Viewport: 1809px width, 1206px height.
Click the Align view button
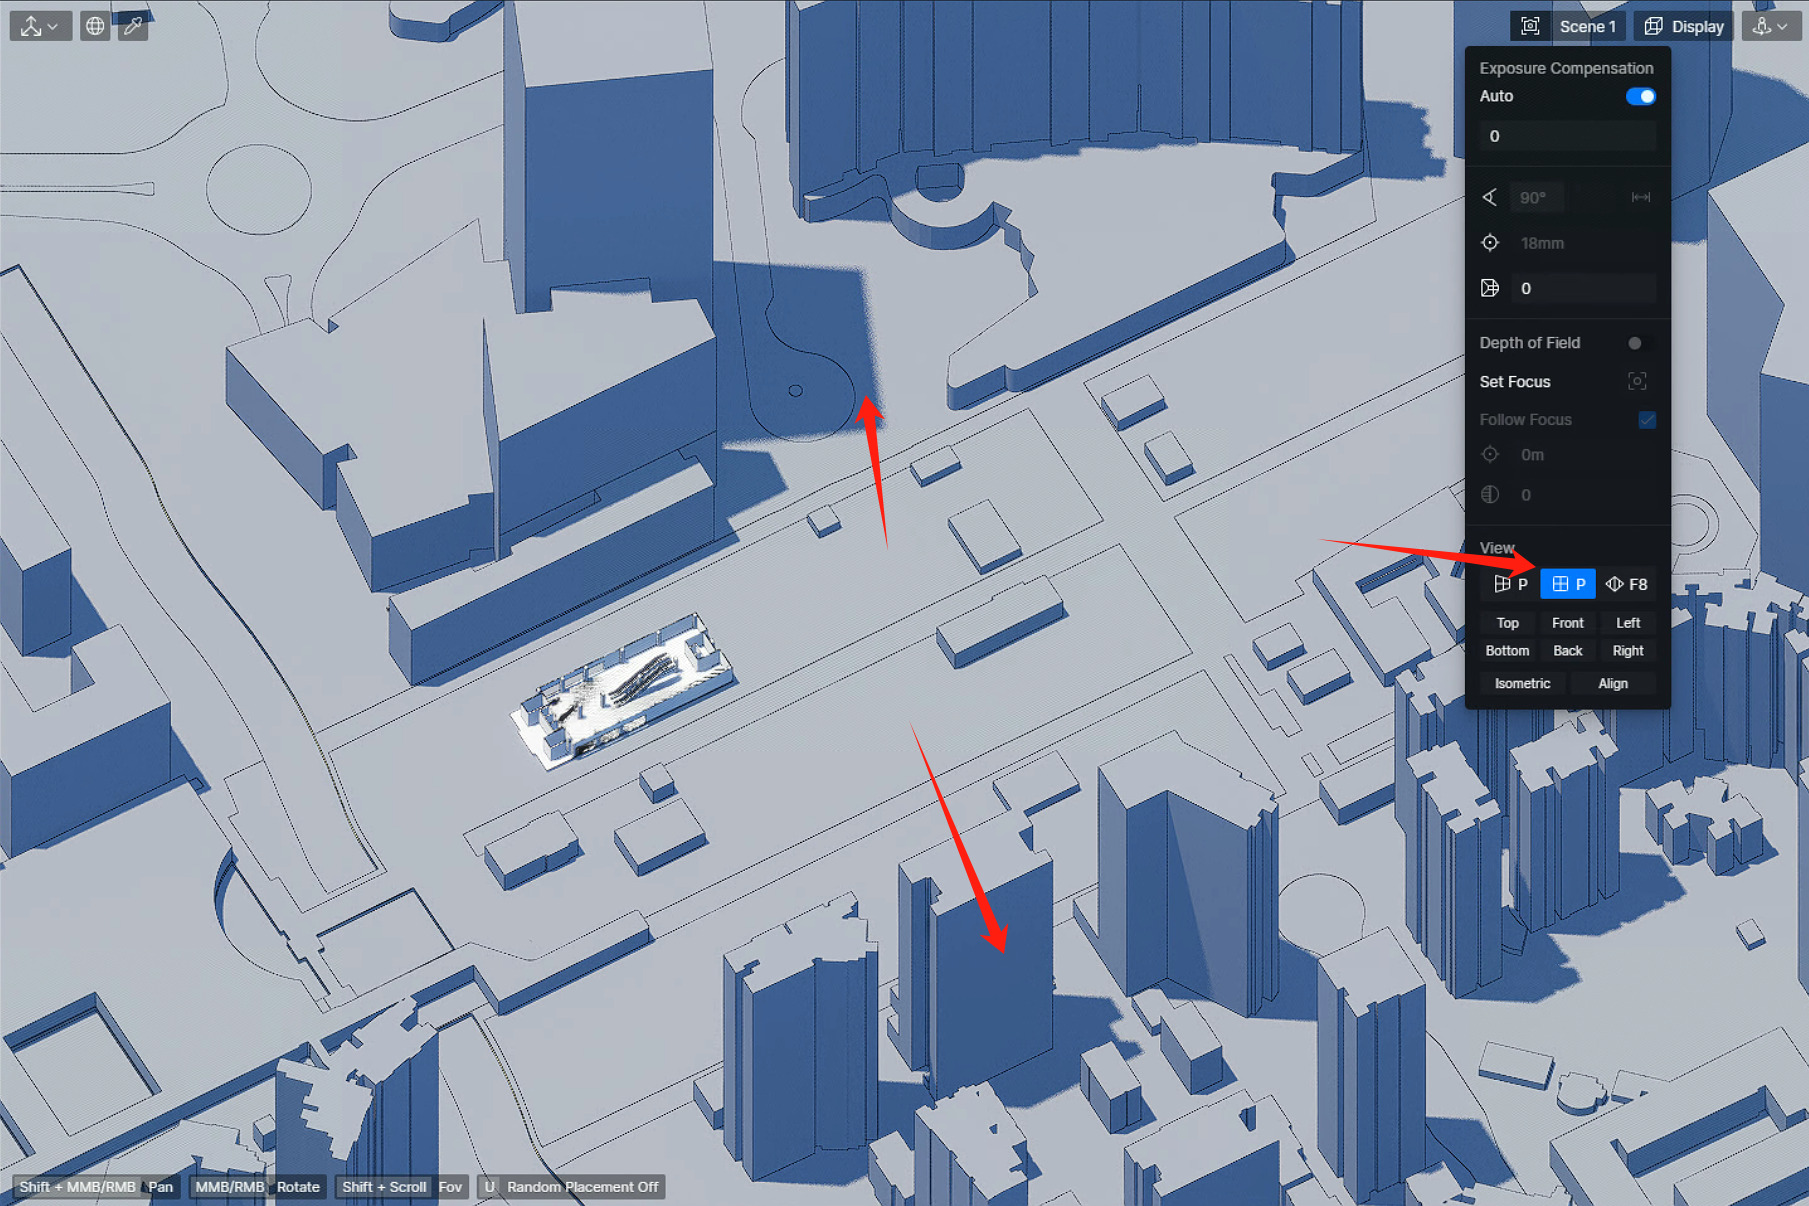click(x=1612, y=684)
